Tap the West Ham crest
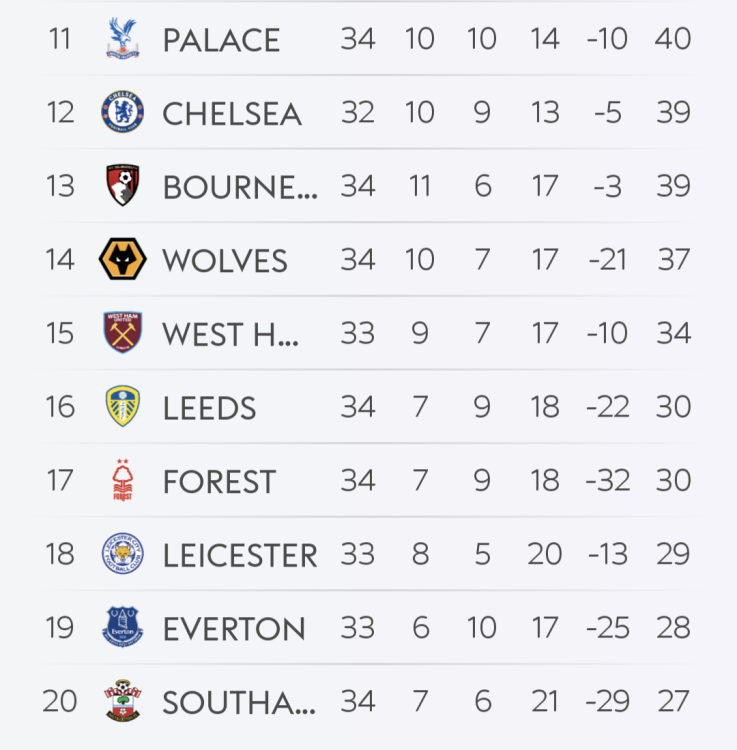Screen dimensions: 737x750 [122, 333]
